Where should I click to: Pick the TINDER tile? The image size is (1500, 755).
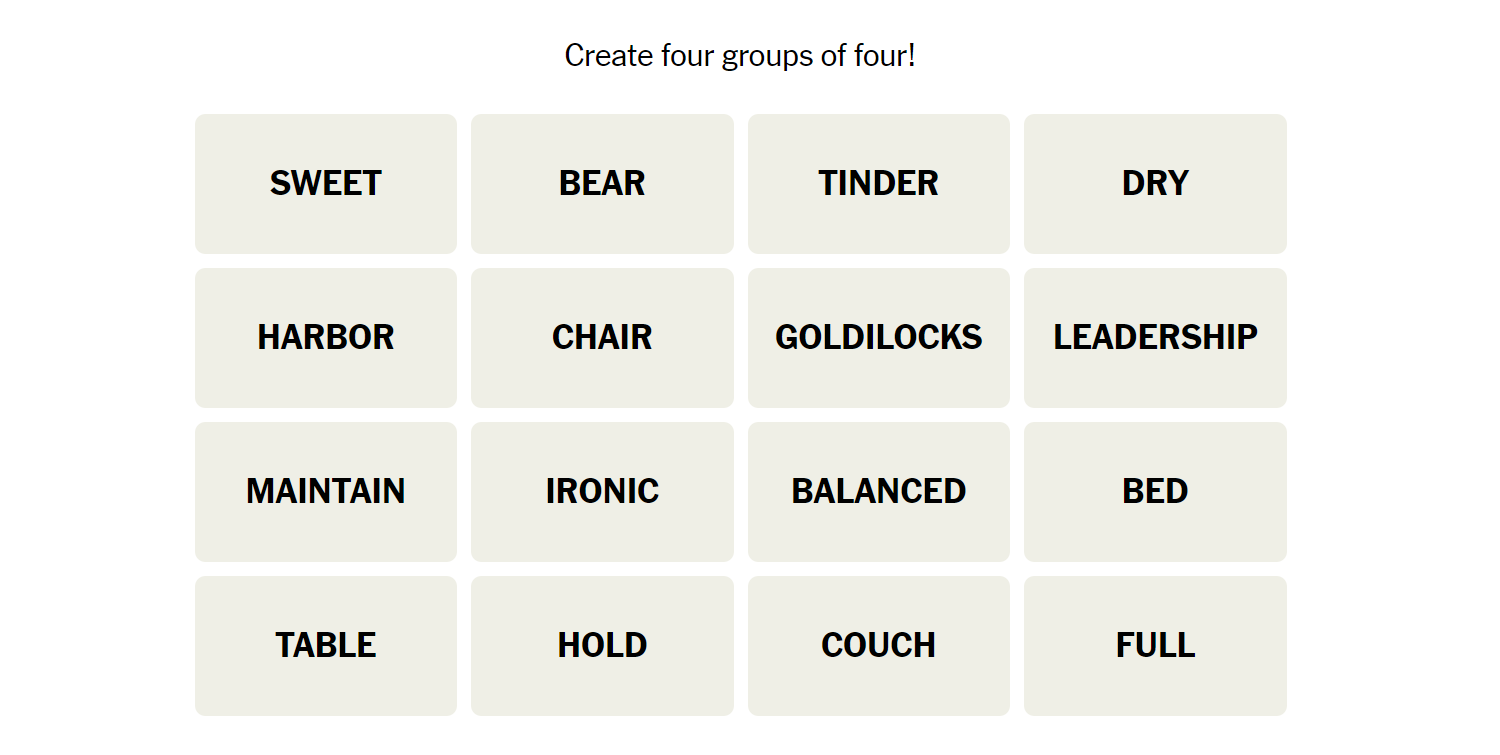pos(879,184)
